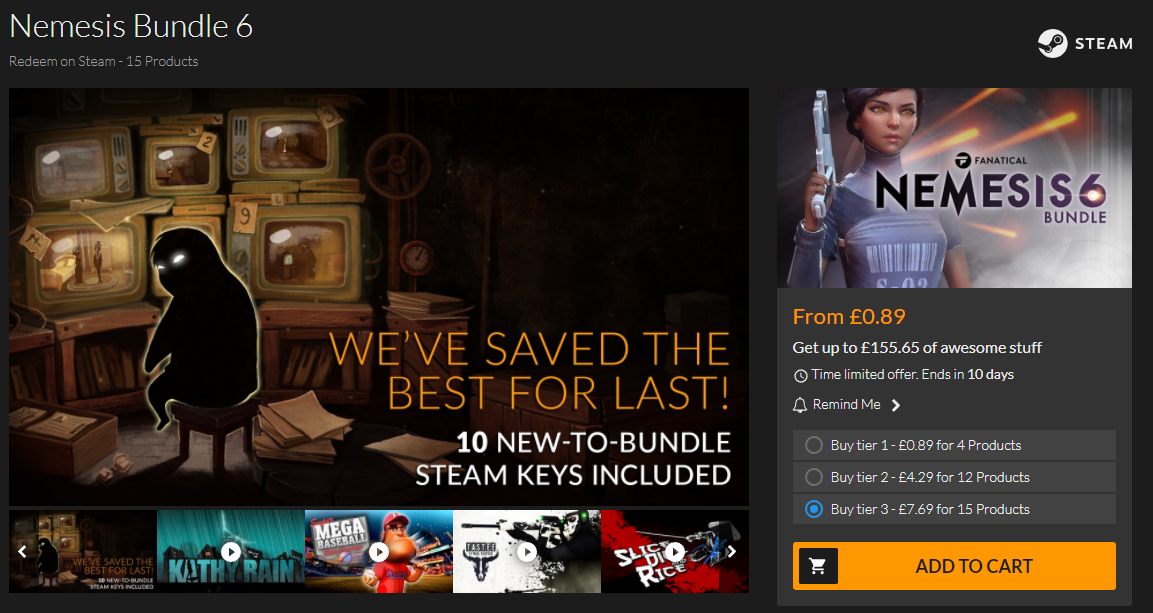Click the Nemesis 6 Bundle cover image
Viewport: 1153px width, 613px height.
[x=954, y=188]
